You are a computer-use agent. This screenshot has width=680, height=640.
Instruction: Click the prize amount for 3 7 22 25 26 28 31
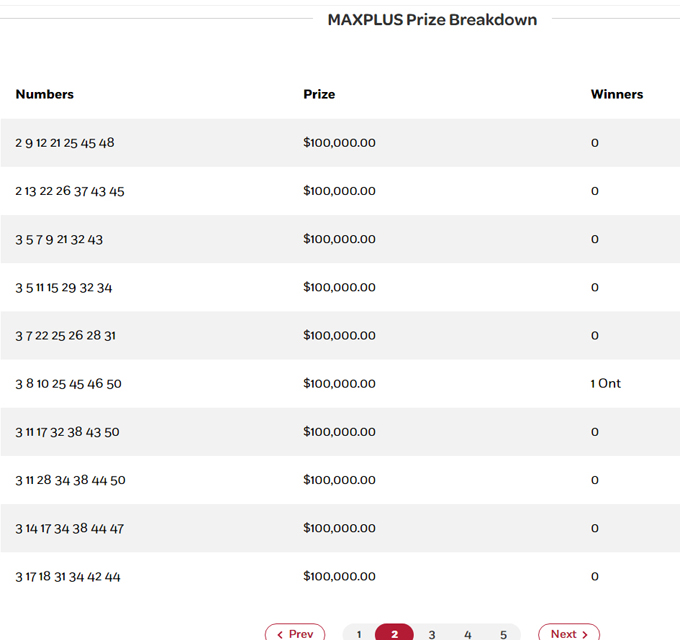pos(339,335)
